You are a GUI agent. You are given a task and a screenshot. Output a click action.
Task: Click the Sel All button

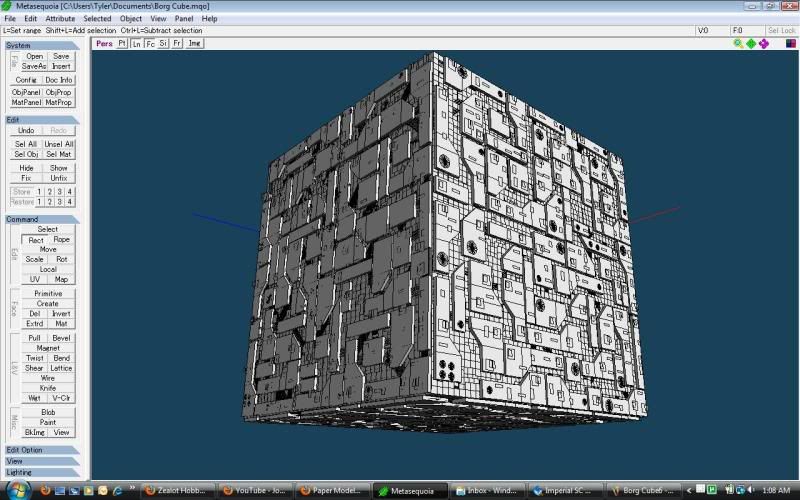[26, 144]
